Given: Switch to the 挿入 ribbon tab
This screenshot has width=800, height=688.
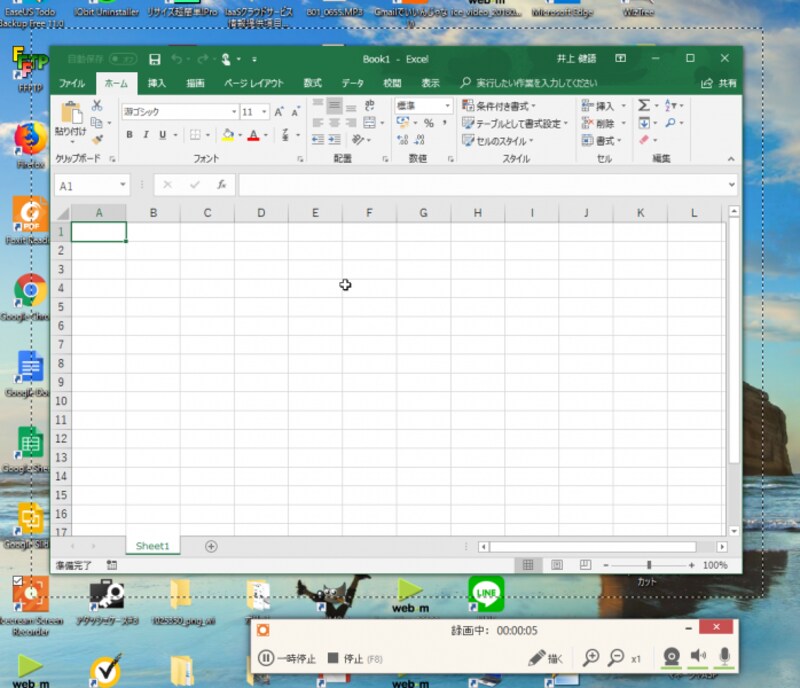Looking at the screenshot, I should coord(157,83).
